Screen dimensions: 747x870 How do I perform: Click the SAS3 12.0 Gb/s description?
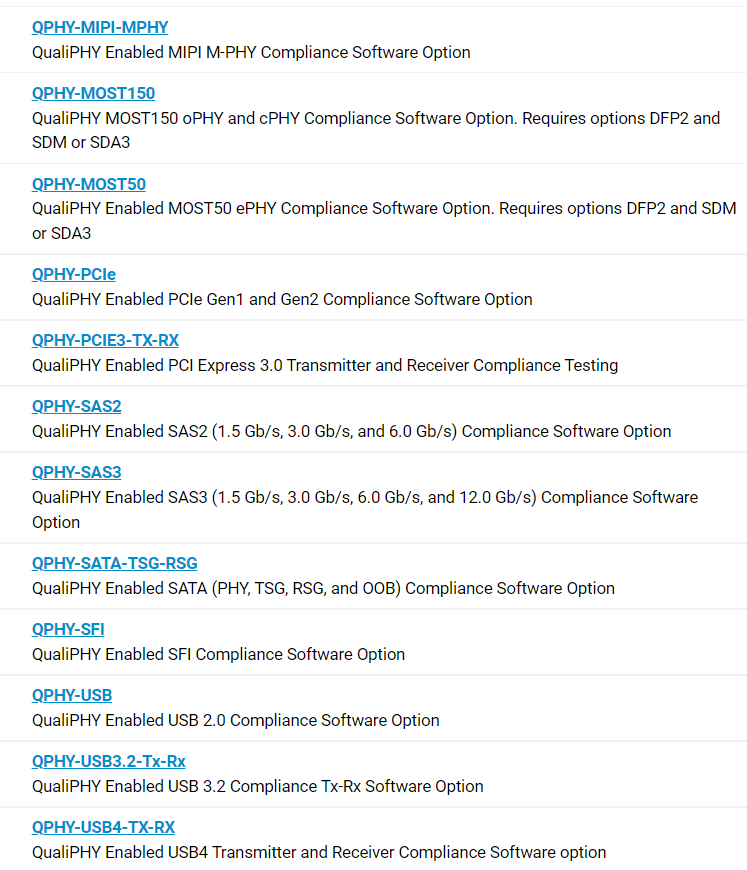(365, 510)
